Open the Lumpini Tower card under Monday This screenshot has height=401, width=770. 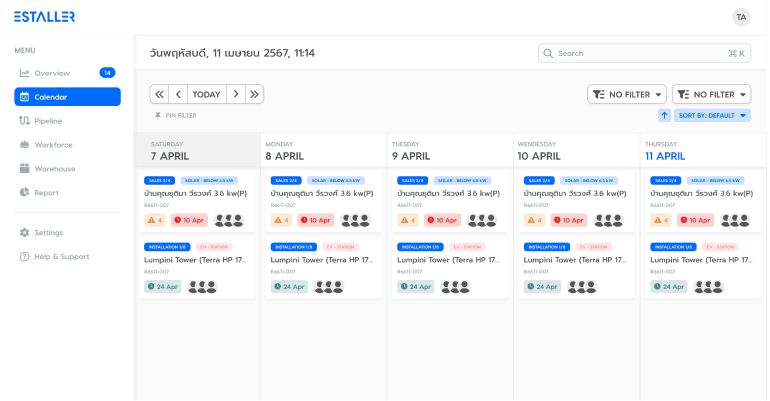click(x=322, y=259)
